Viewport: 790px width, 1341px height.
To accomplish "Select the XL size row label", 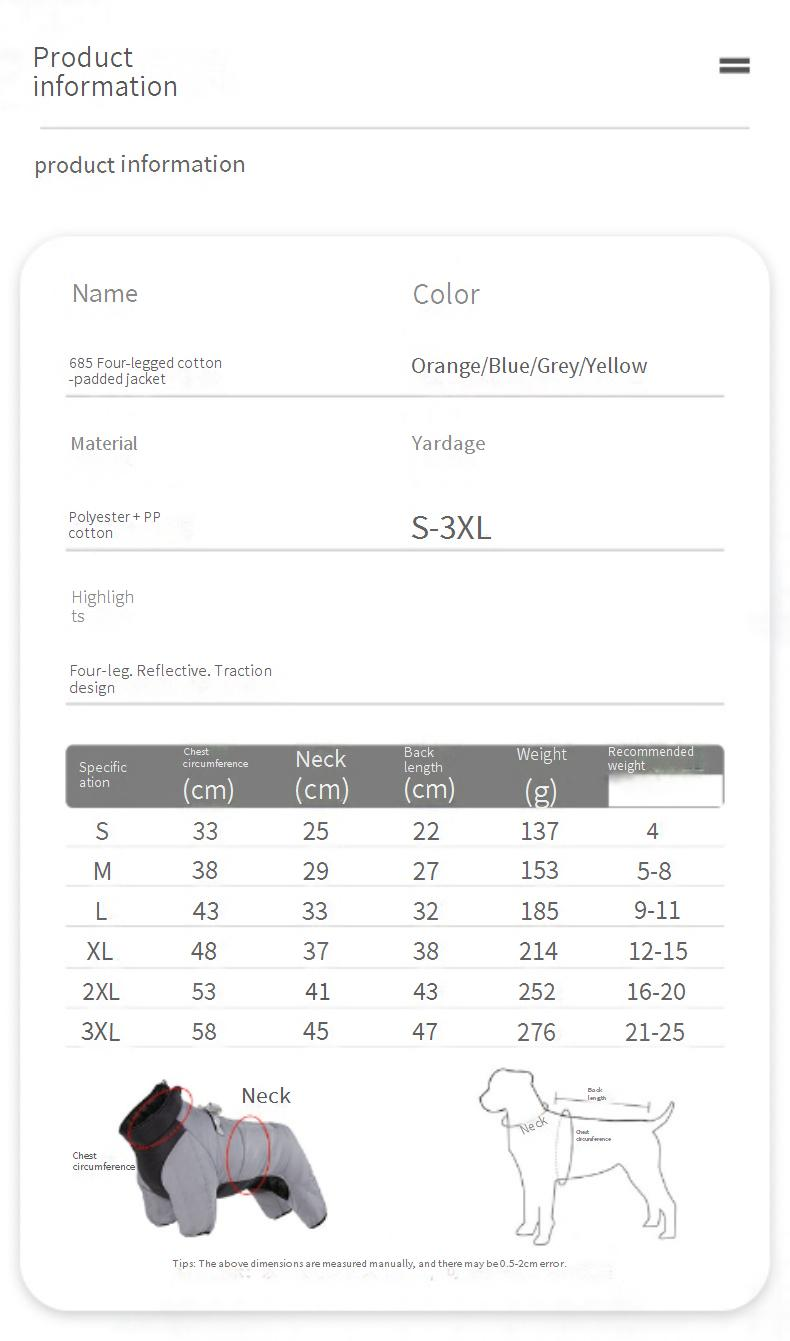I will [100, 951].
